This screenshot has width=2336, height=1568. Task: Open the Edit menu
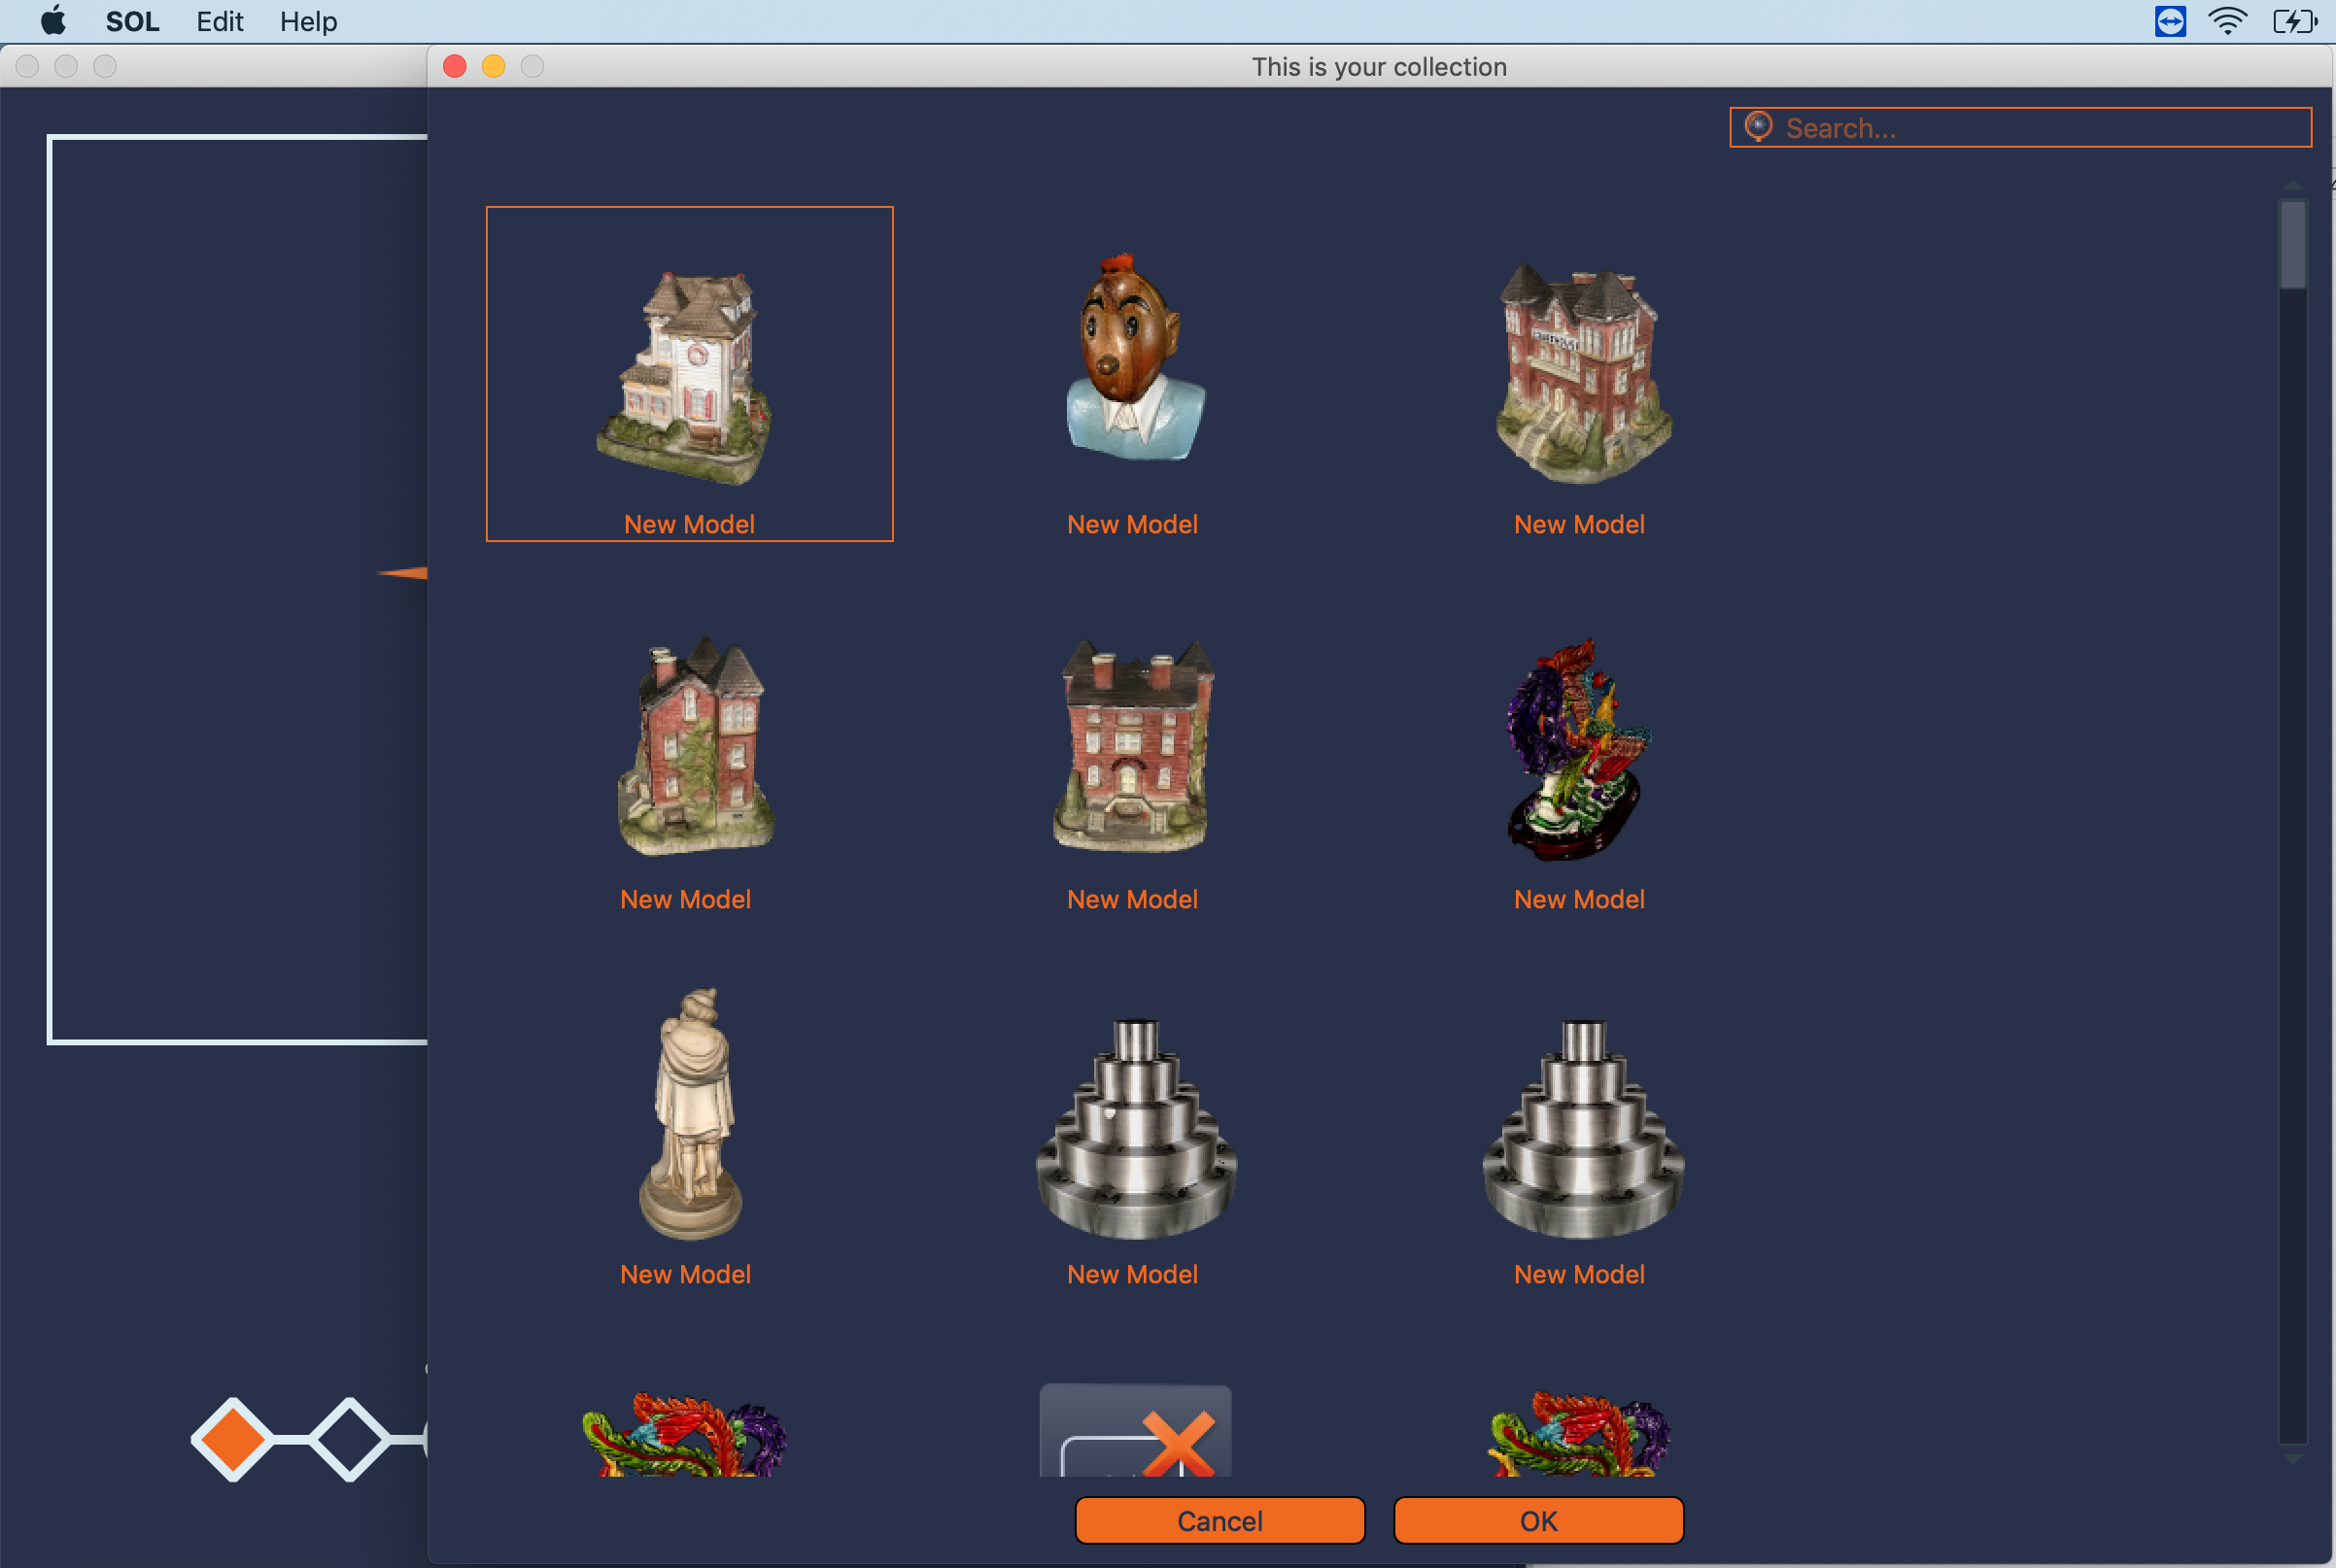click(x=219, y=21)
